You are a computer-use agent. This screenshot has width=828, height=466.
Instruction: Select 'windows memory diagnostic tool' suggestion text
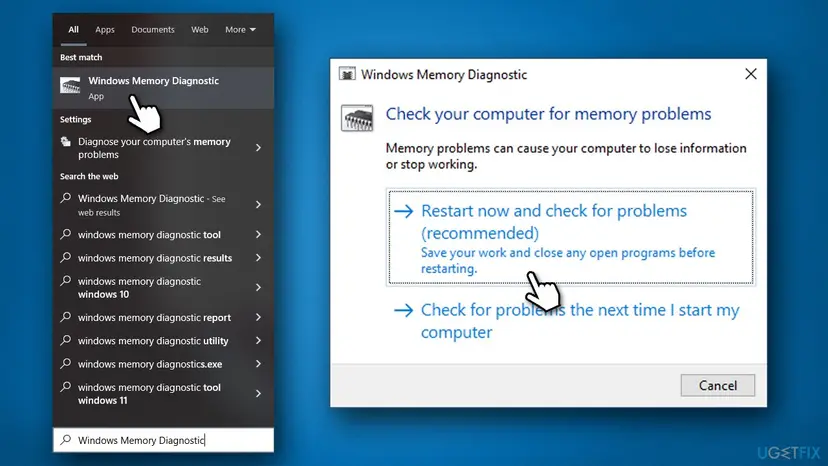pos(149,235)
